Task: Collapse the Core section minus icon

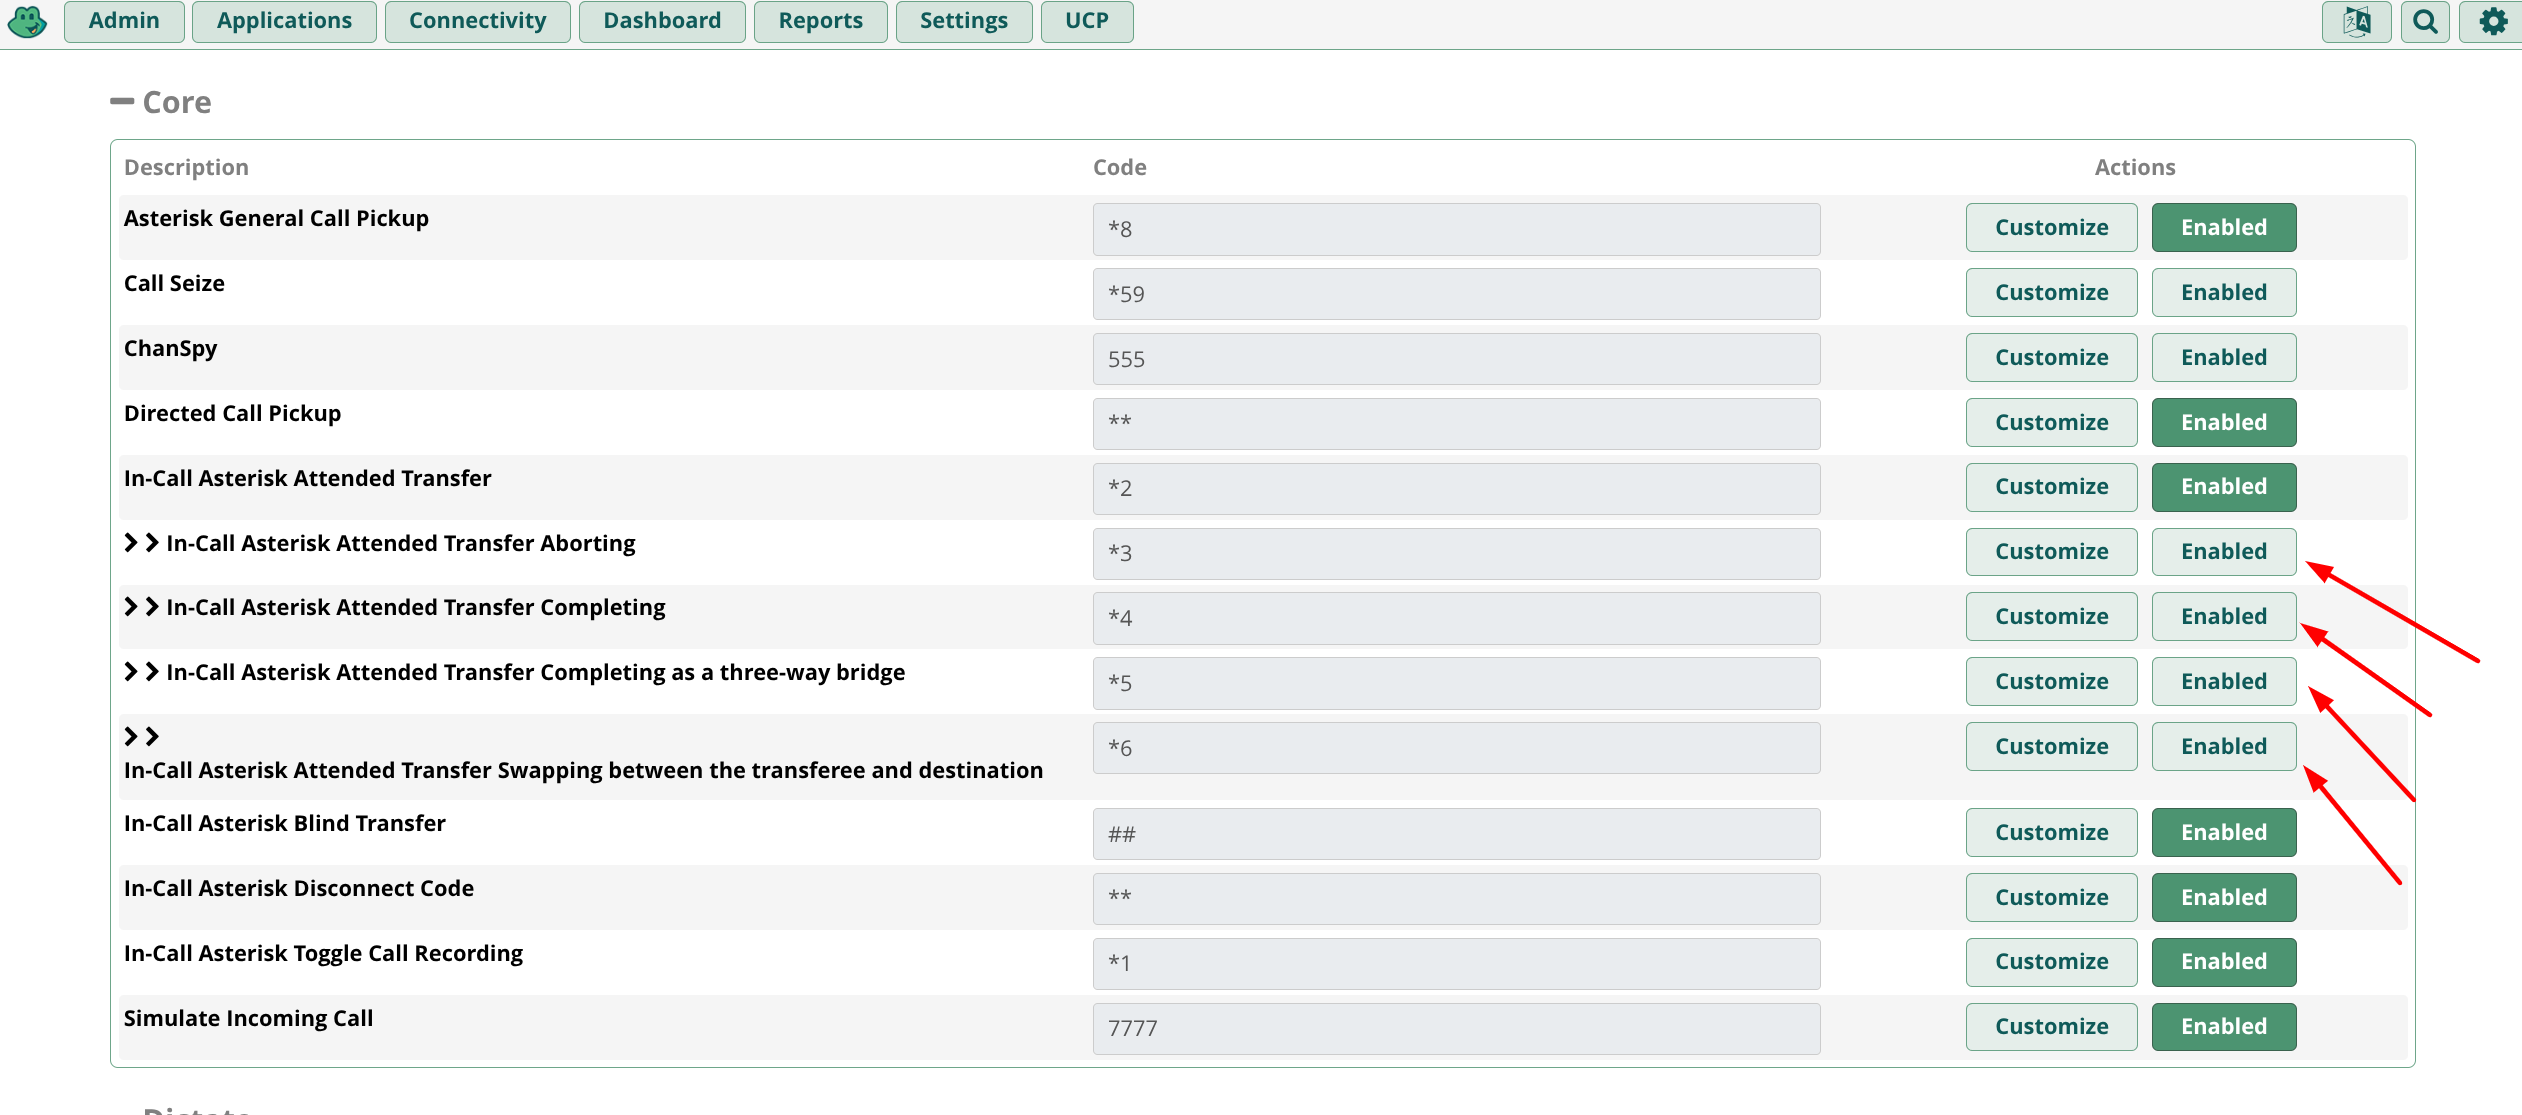Action: pyautogui.click(x=122, y=101)
